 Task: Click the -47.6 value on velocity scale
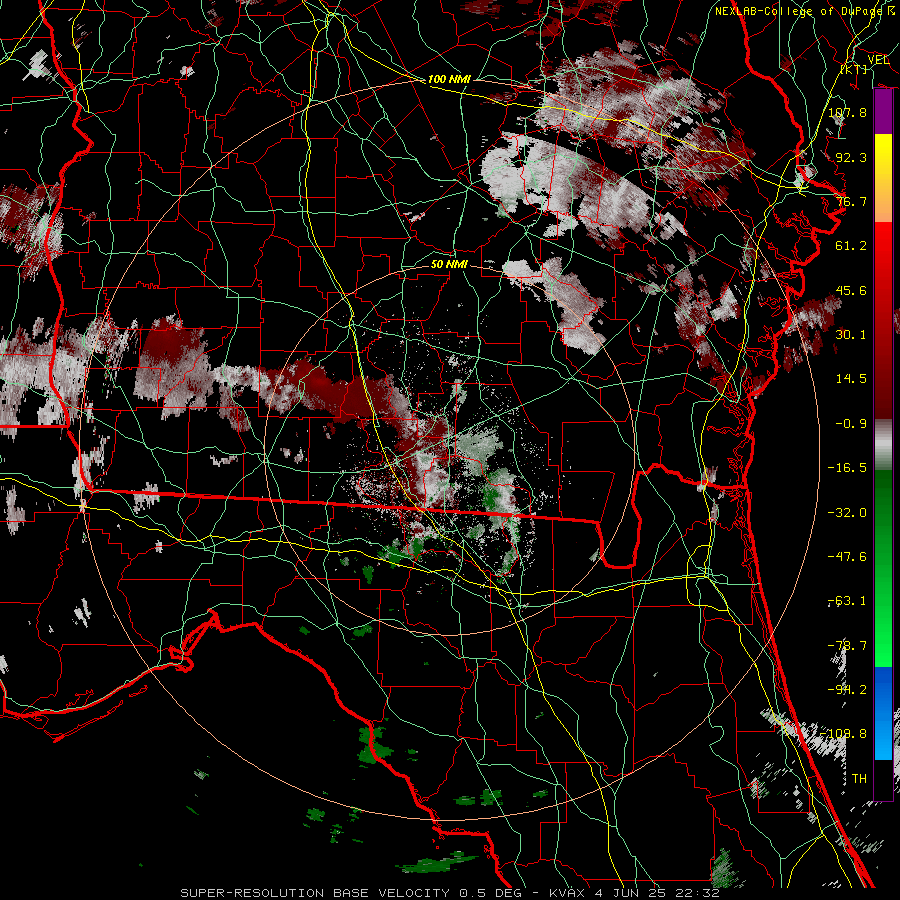pos(847,556)
